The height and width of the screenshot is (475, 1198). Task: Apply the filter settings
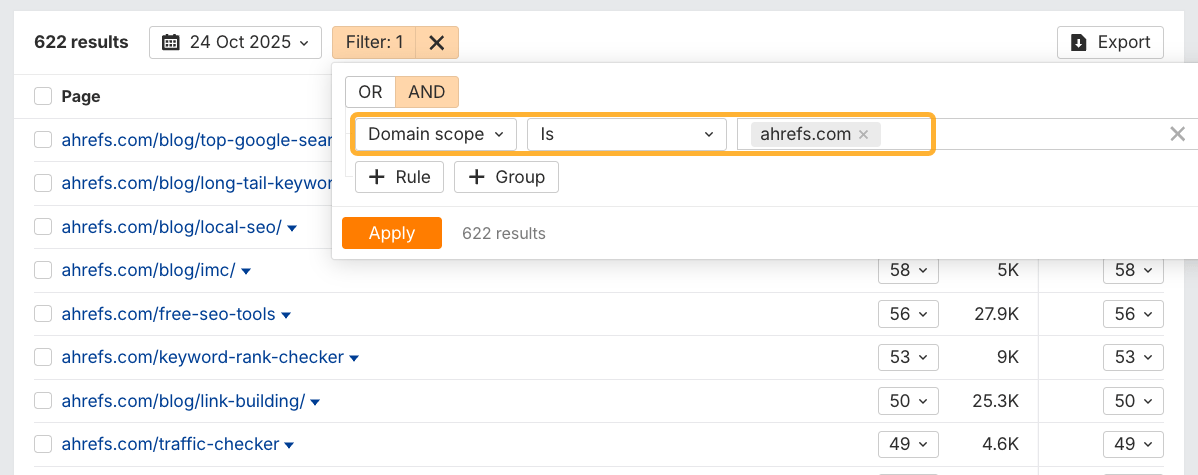point(391,233)
